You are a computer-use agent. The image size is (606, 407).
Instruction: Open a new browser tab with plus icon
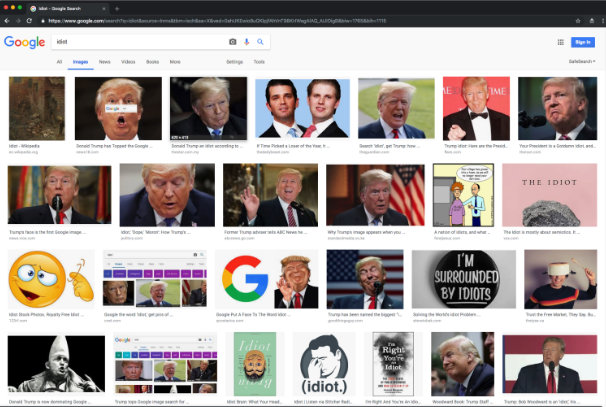pos(117,8)
